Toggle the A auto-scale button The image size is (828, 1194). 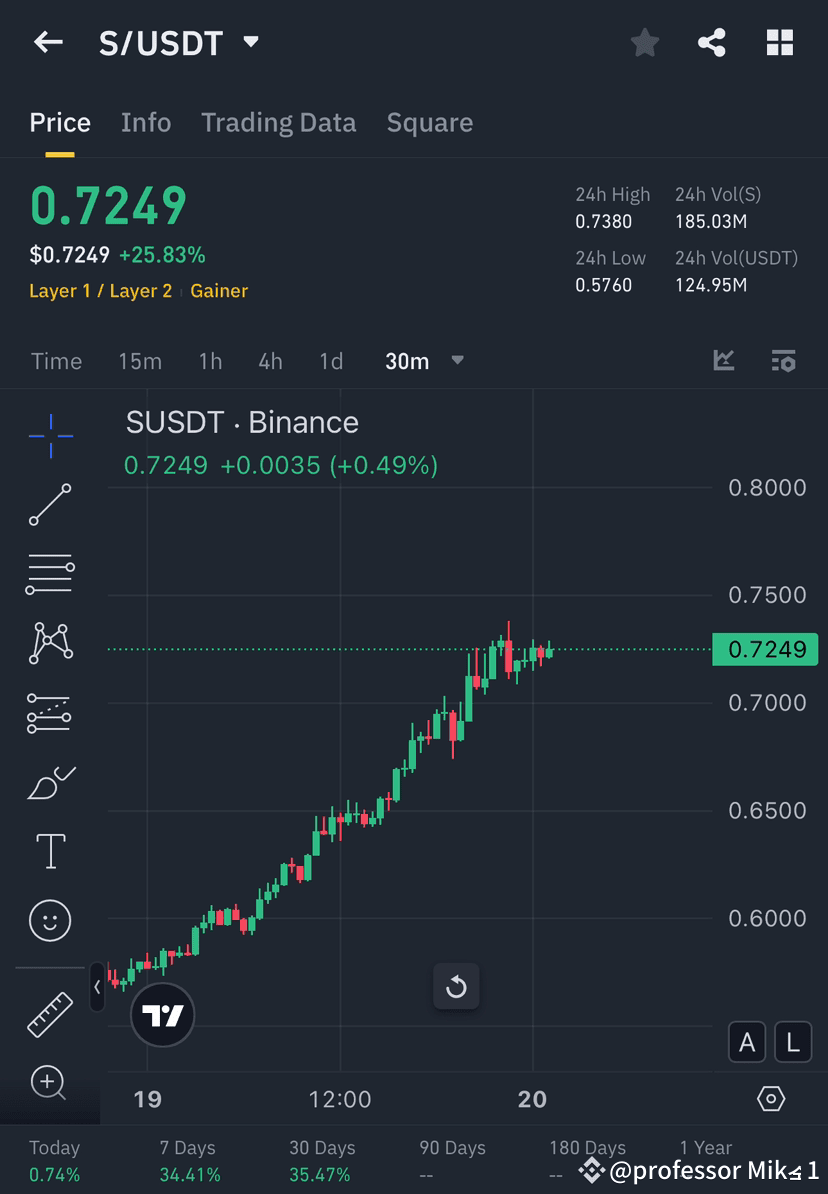[747, 1042]
